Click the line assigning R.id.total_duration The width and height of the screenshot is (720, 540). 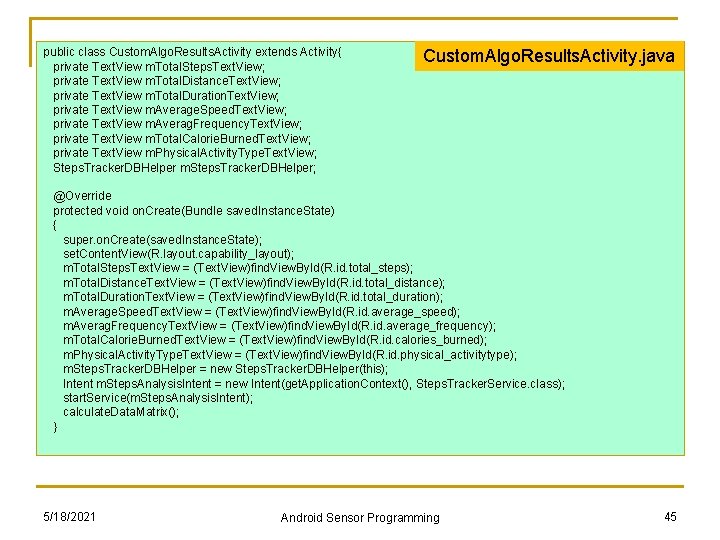253,297
